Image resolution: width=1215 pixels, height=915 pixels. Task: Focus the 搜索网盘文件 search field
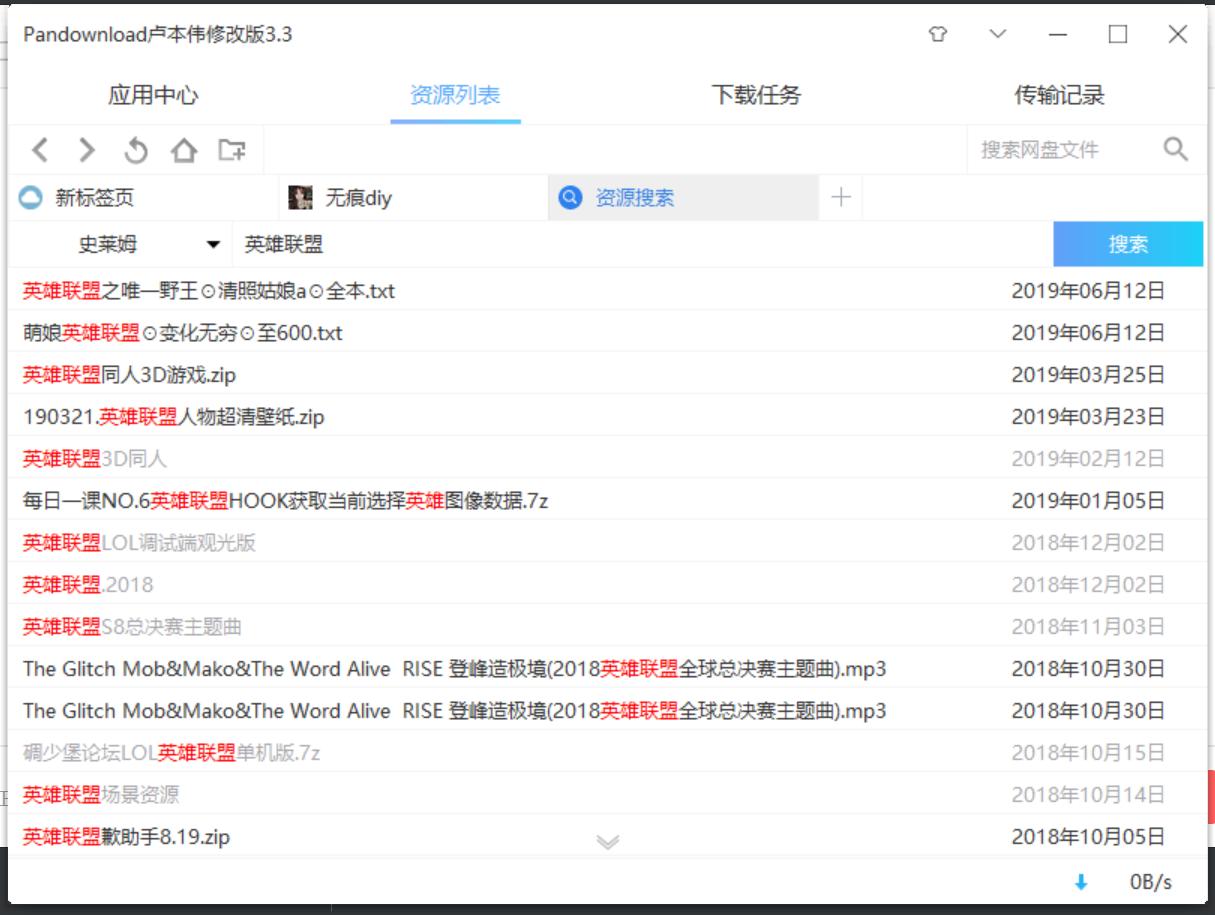click(x=1061, y=150)
